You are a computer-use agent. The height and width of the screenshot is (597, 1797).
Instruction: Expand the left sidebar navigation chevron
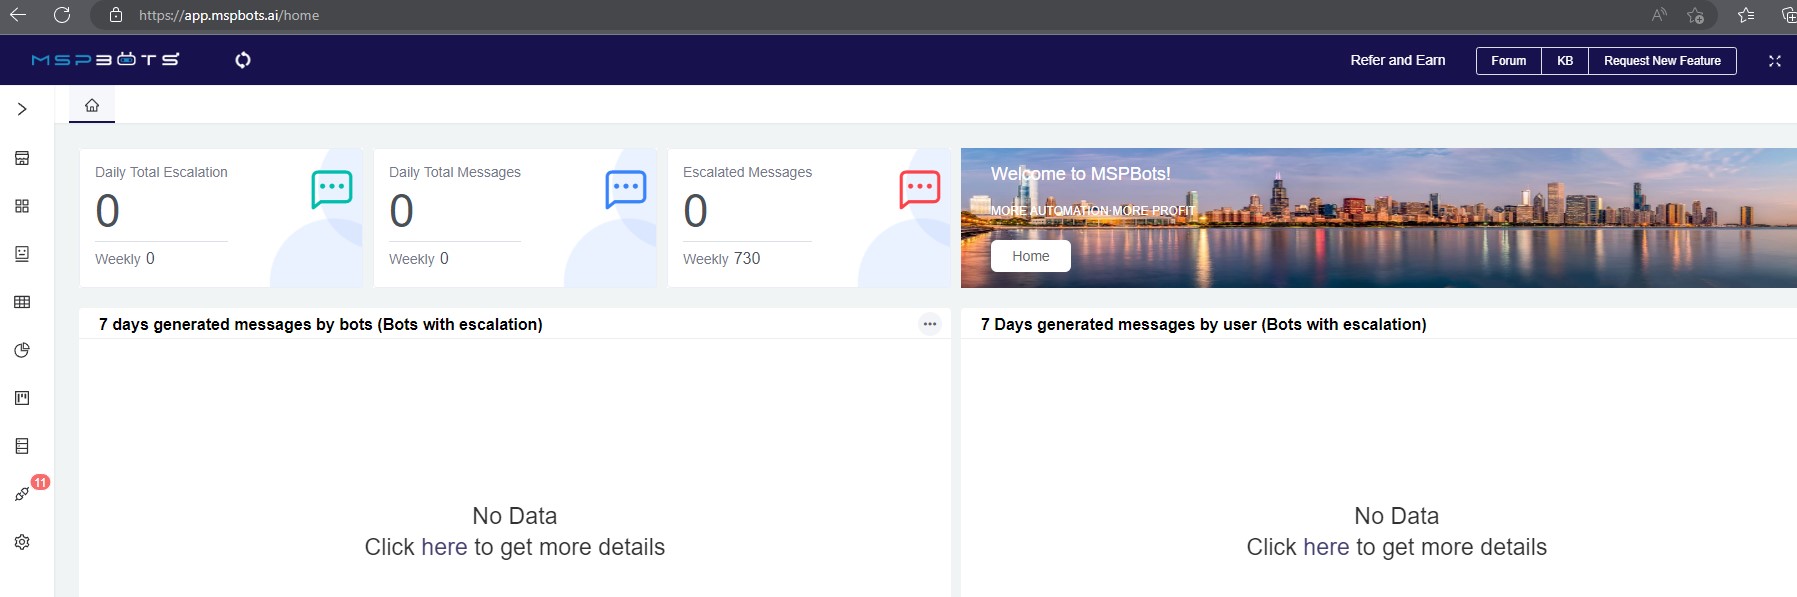click(22, 109)
